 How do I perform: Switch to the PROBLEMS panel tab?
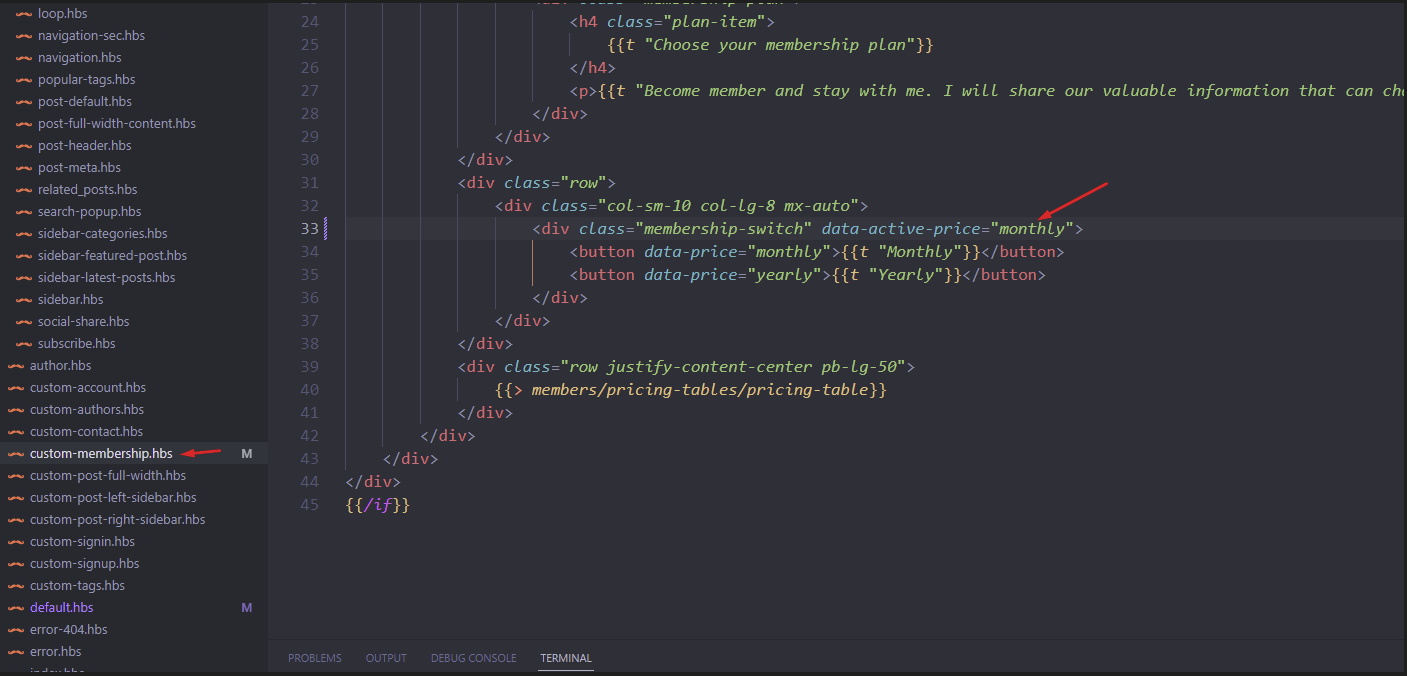pos(315,658)
